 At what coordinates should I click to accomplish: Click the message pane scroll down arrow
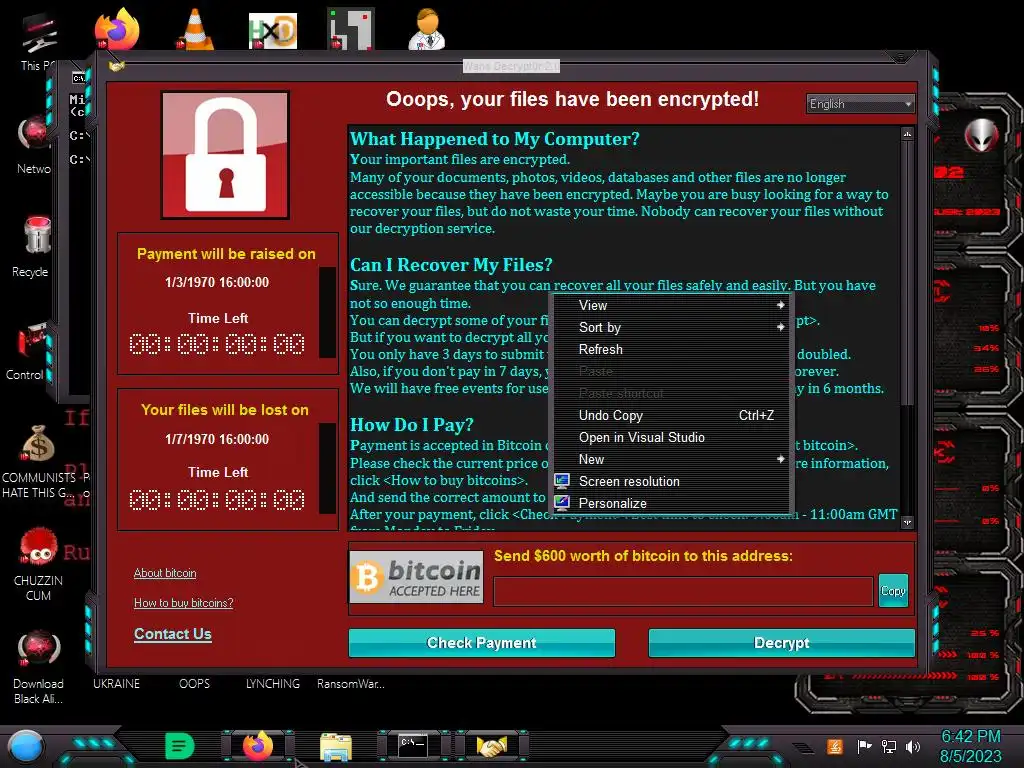pyautogui.click(x=907, y=522)
